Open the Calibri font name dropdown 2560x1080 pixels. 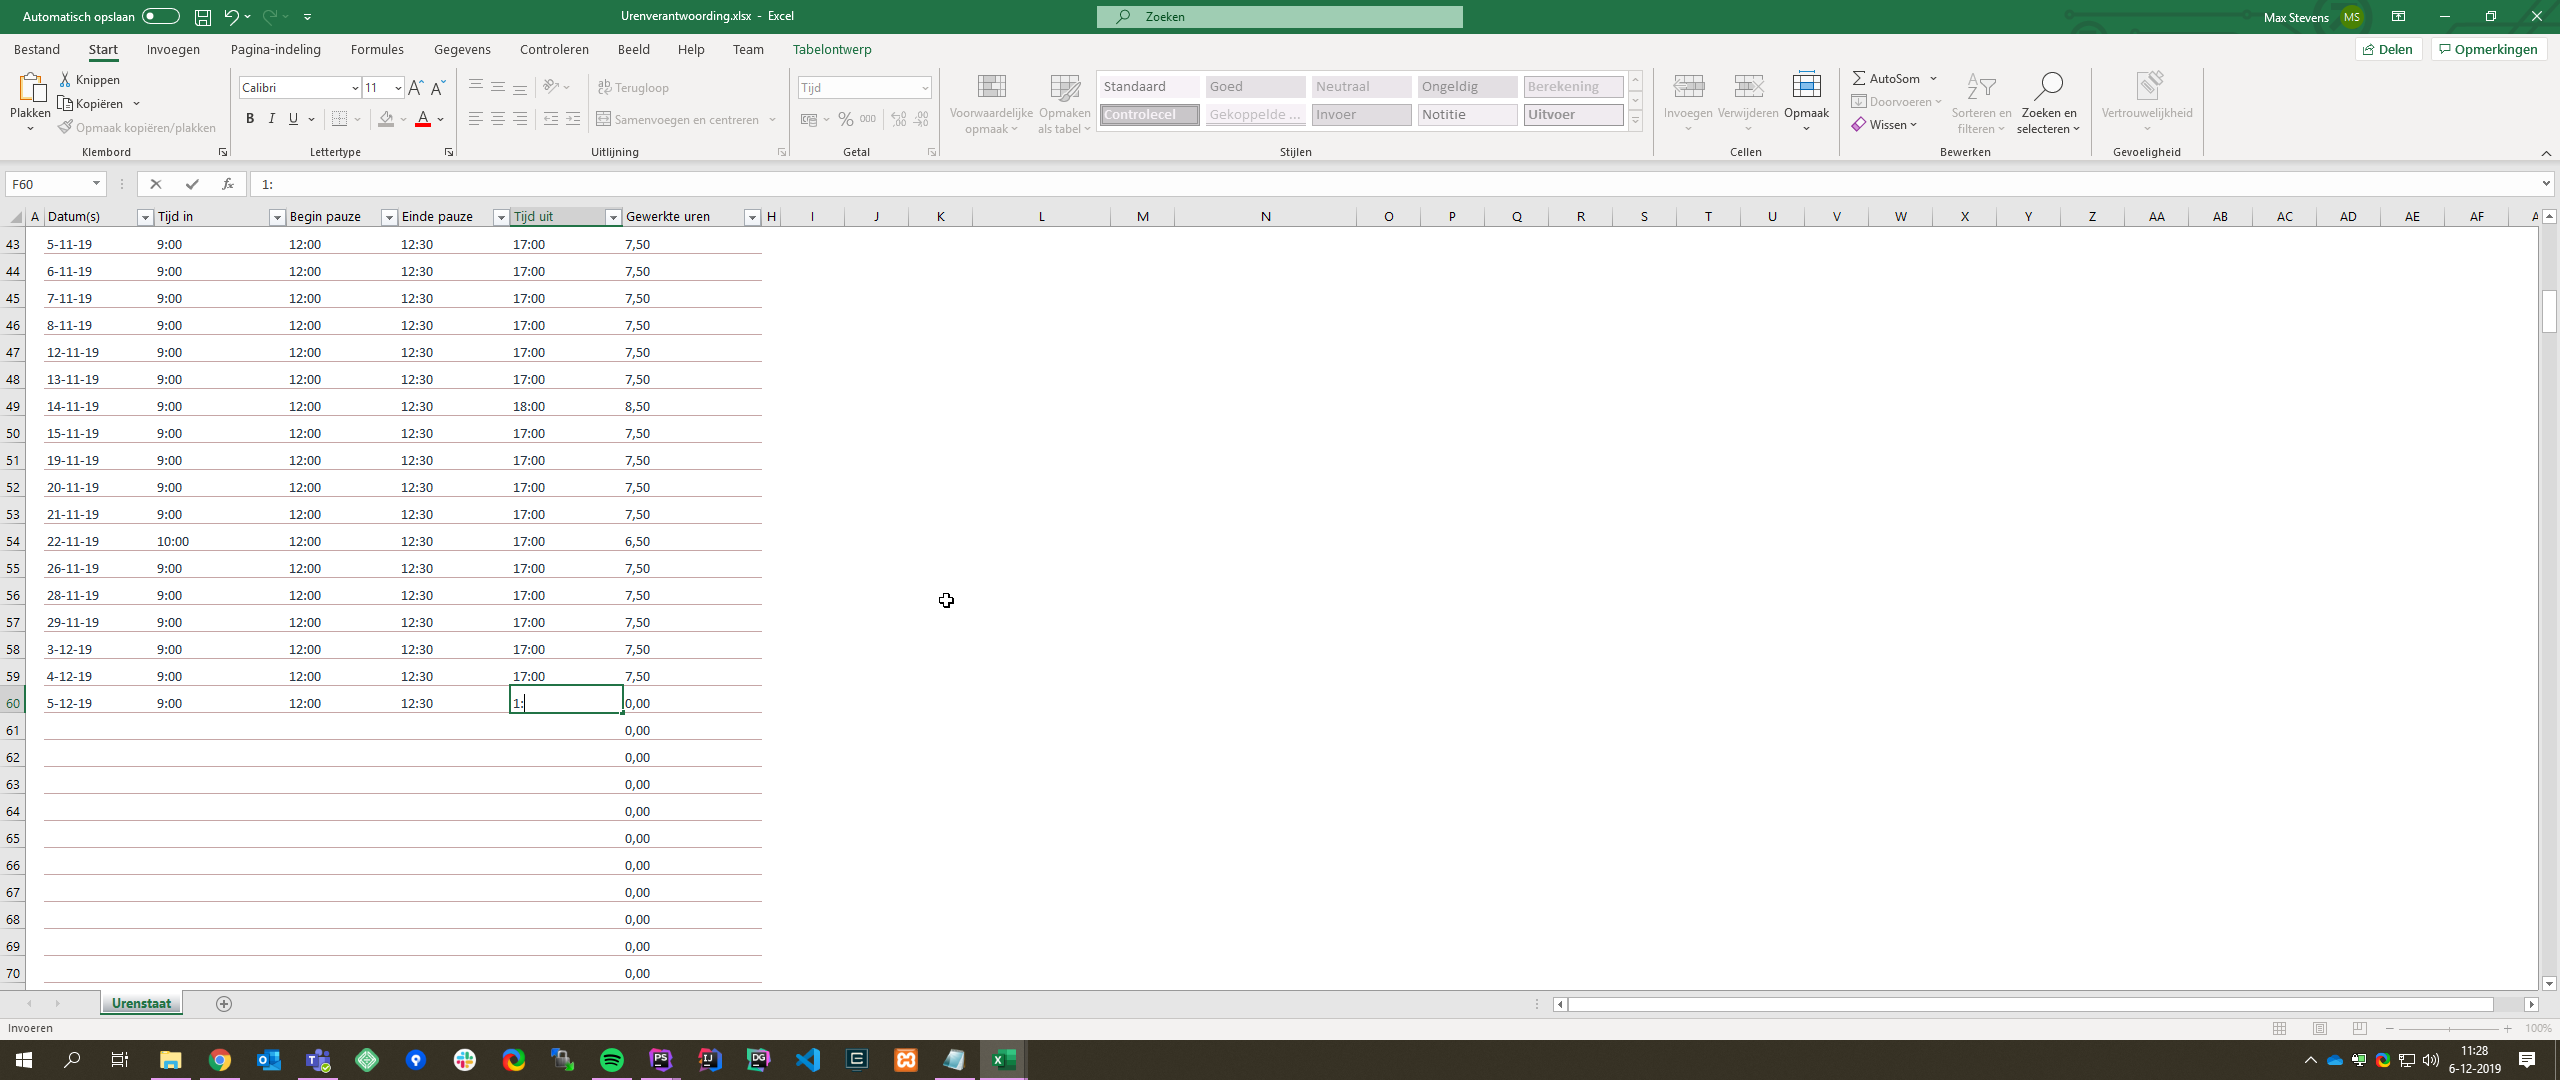(x=354, y=88)
